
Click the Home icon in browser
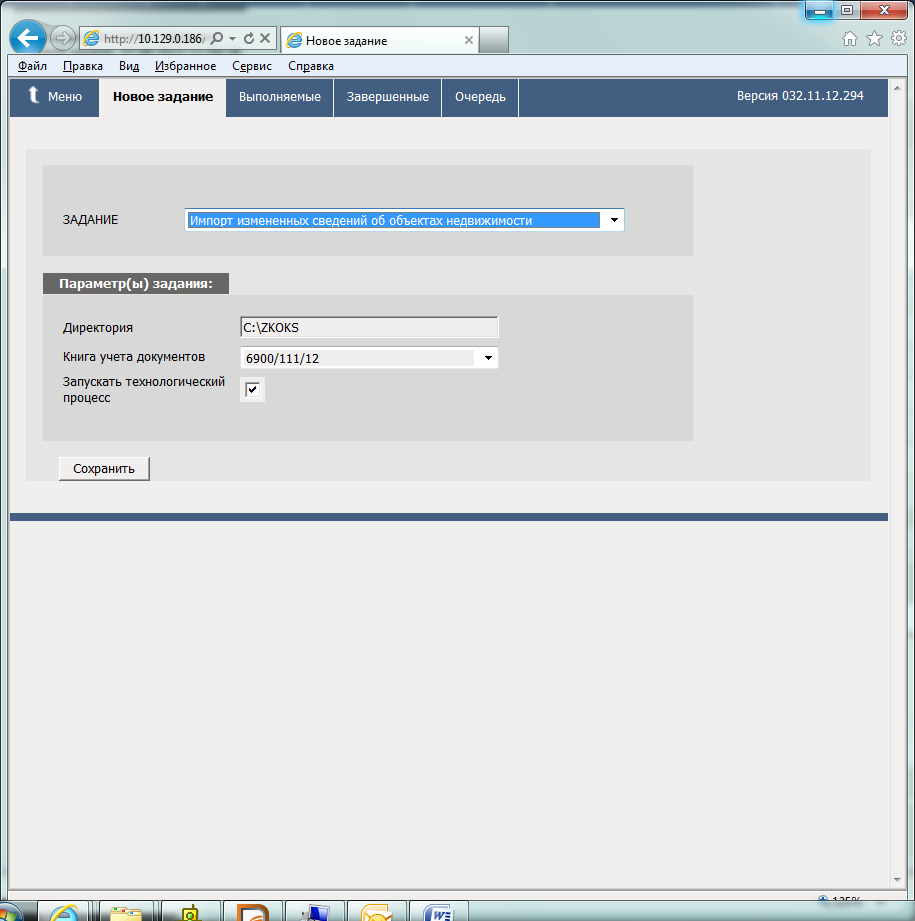[850, 39]
